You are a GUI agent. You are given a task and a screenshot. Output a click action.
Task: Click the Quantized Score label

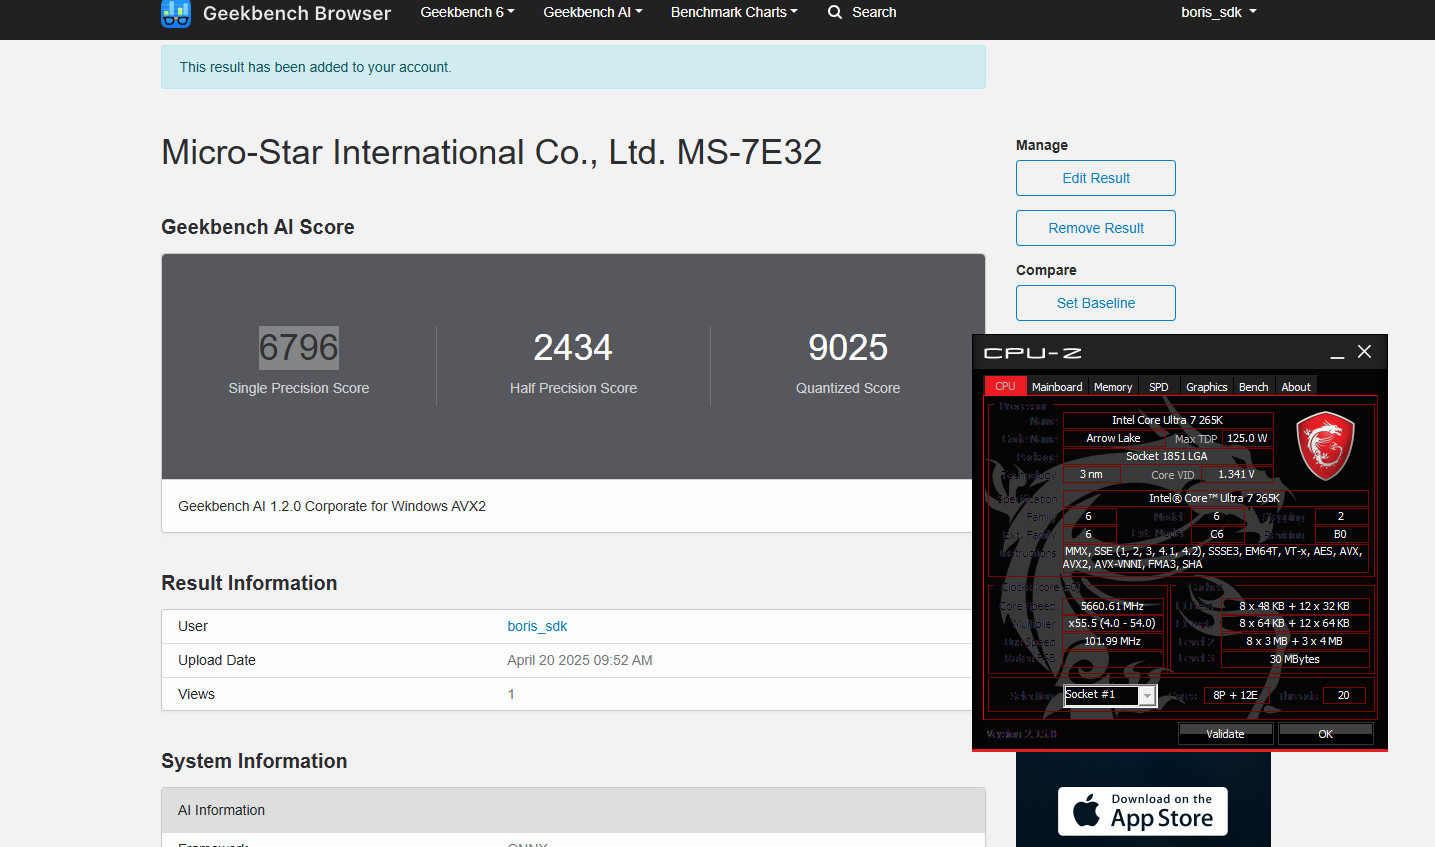[848, 388]
